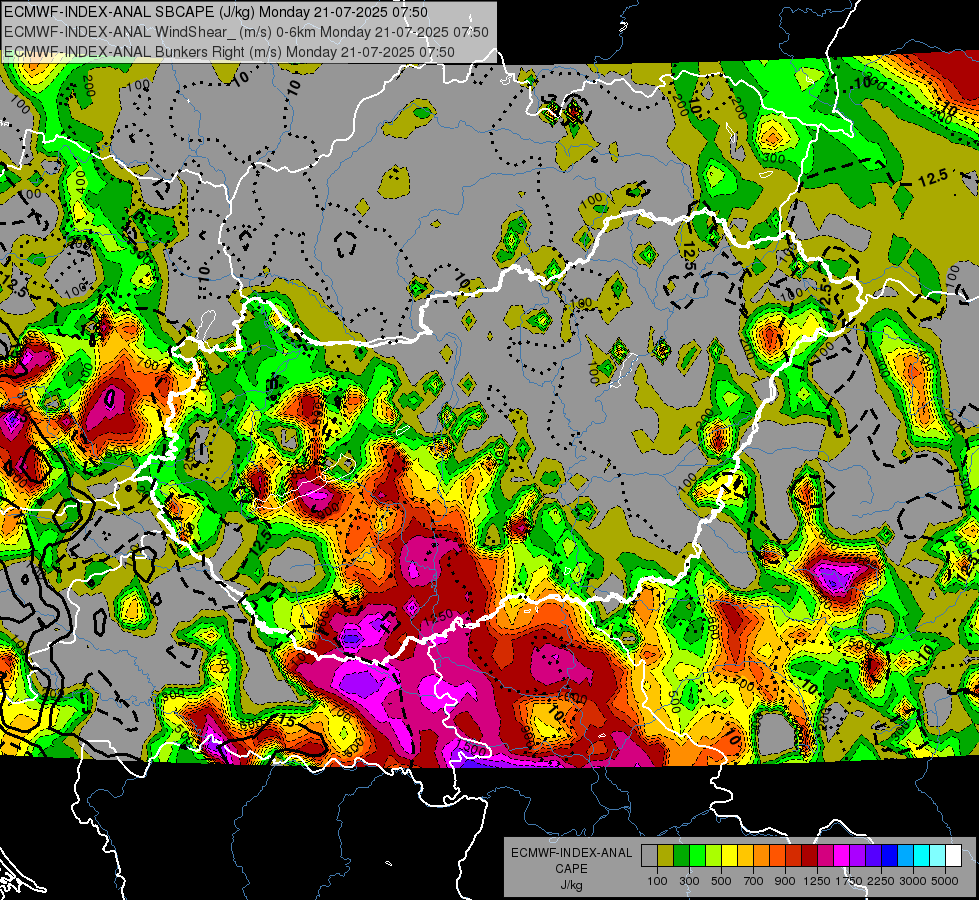Select the olive swatch in the legend
Screen dimensions: 979x900
pos(666,856)
